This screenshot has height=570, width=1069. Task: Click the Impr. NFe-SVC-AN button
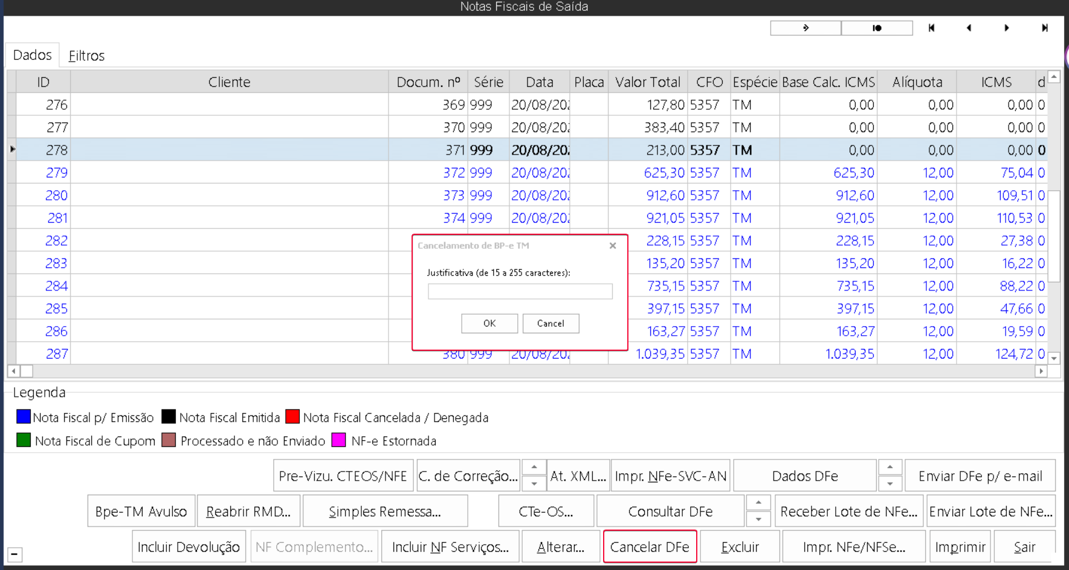(671, 476)
